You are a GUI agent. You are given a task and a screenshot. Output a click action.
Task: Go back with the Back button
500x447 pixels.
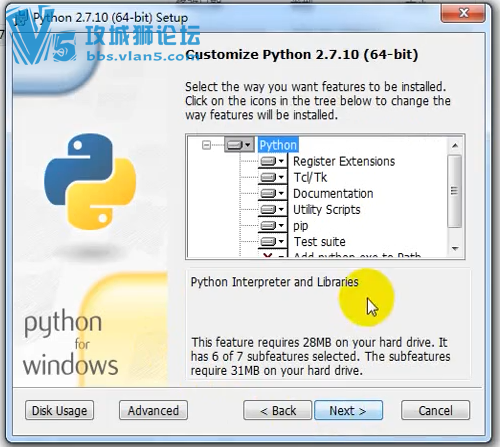pyautogui.click(x=278, y=410)
